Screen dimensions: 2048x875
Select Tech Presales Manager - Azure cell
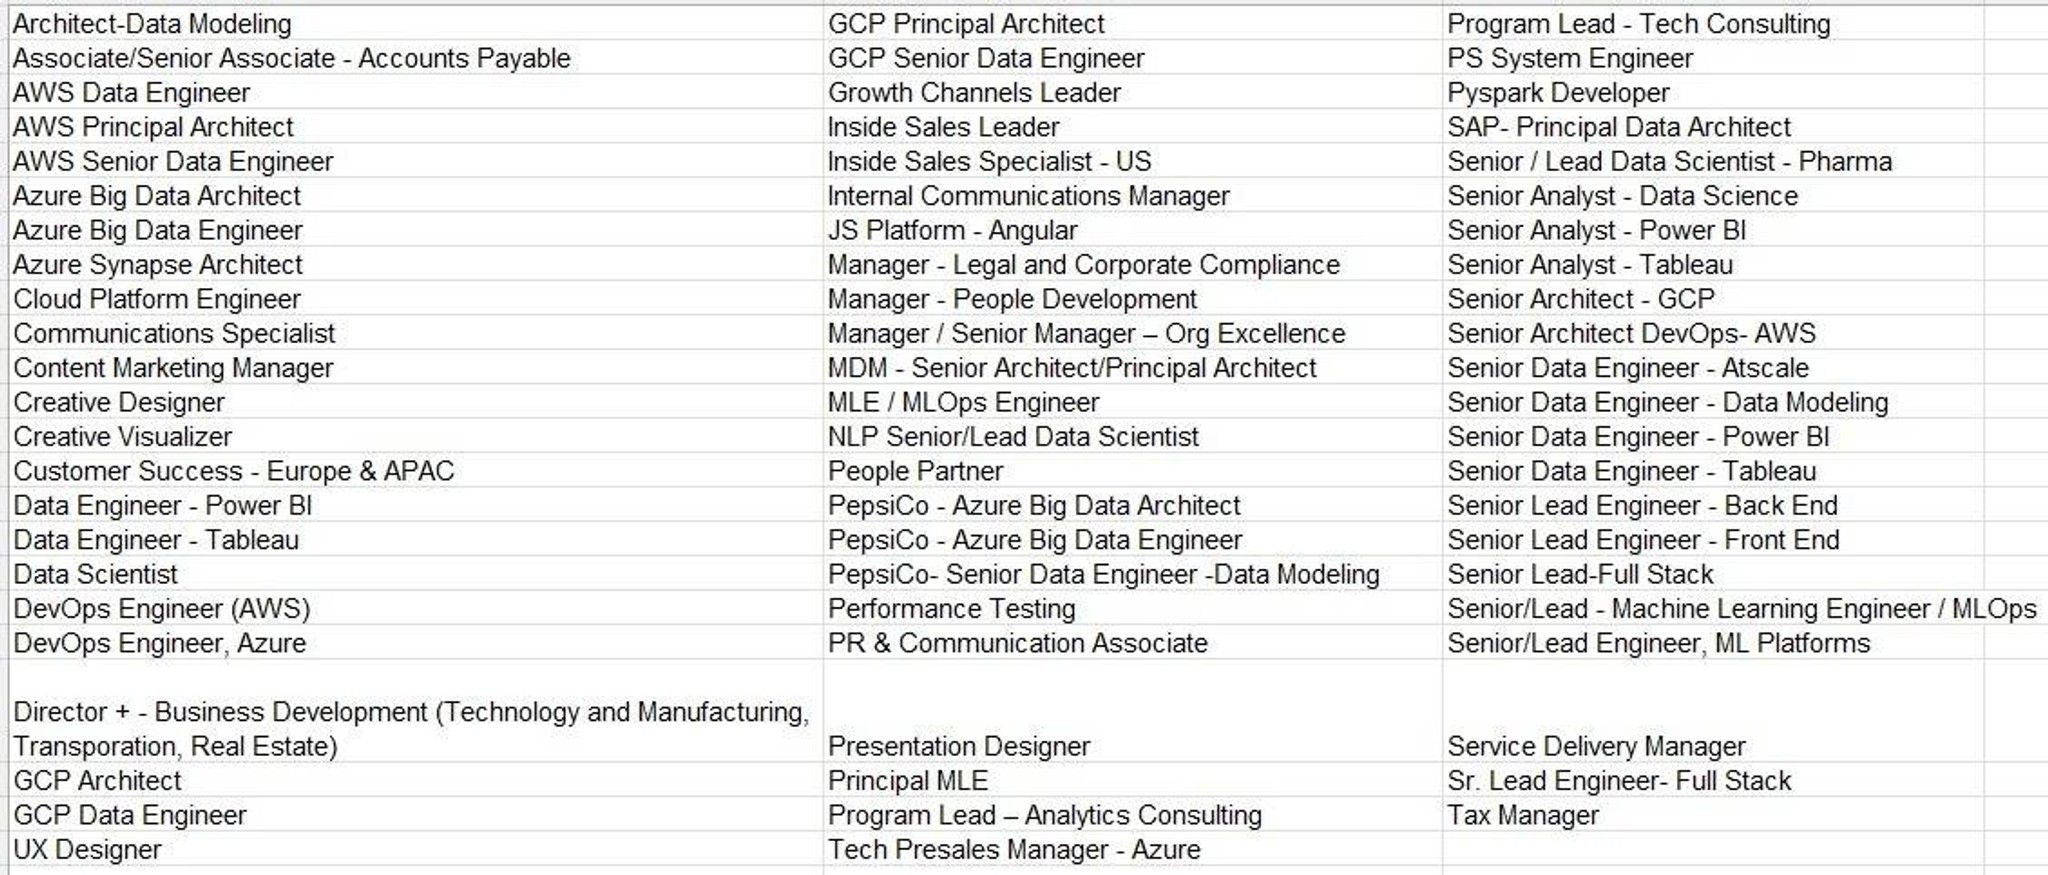click(x=1133, y=849)
